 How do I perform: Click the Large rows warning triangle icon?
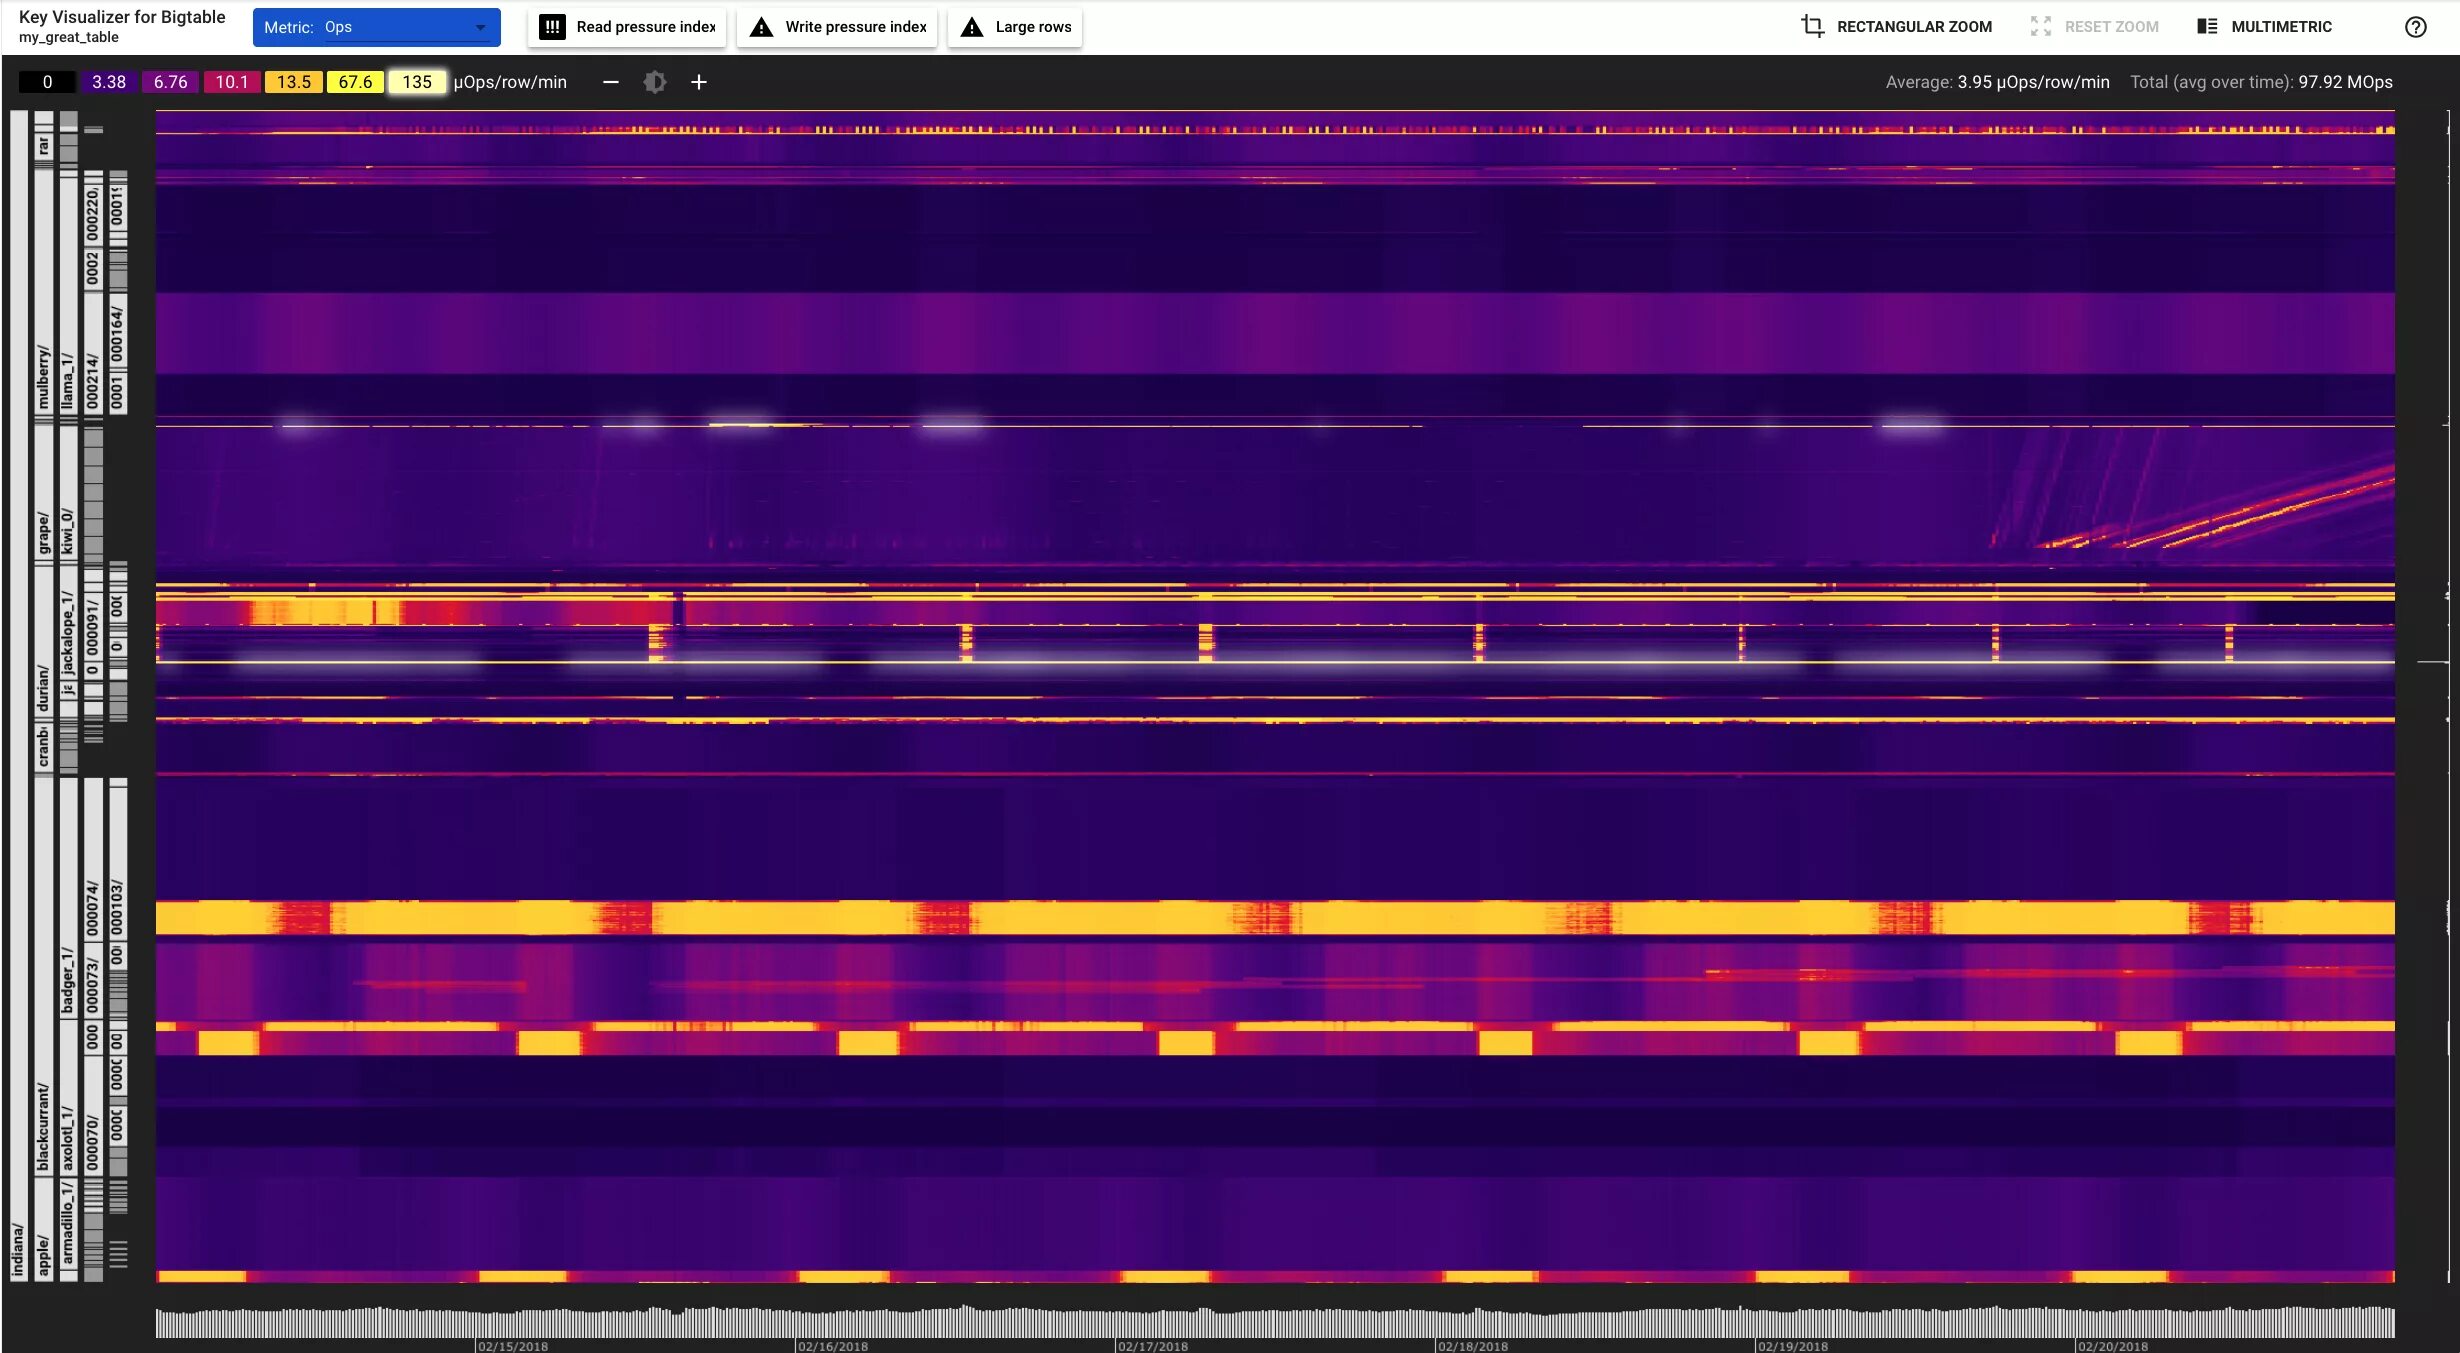tap(971, 27)
